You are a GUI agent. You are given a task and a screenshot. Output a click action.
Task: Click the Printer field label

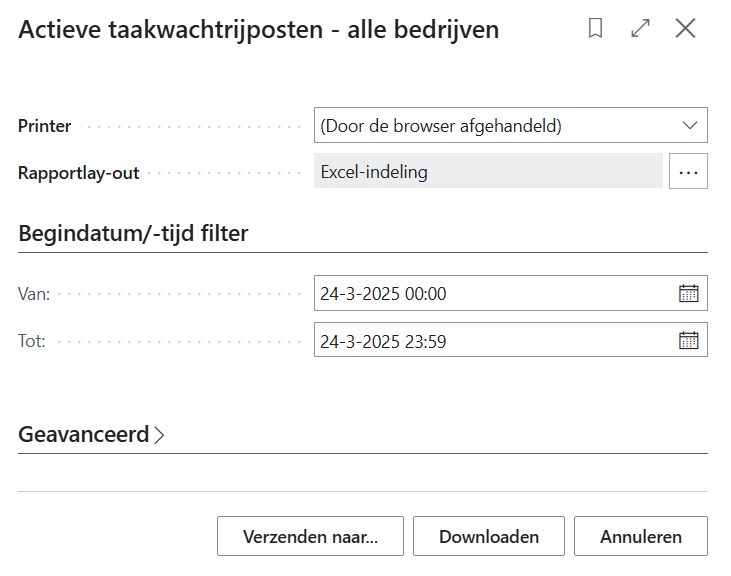pyautogui.click(x=45, y=126)
